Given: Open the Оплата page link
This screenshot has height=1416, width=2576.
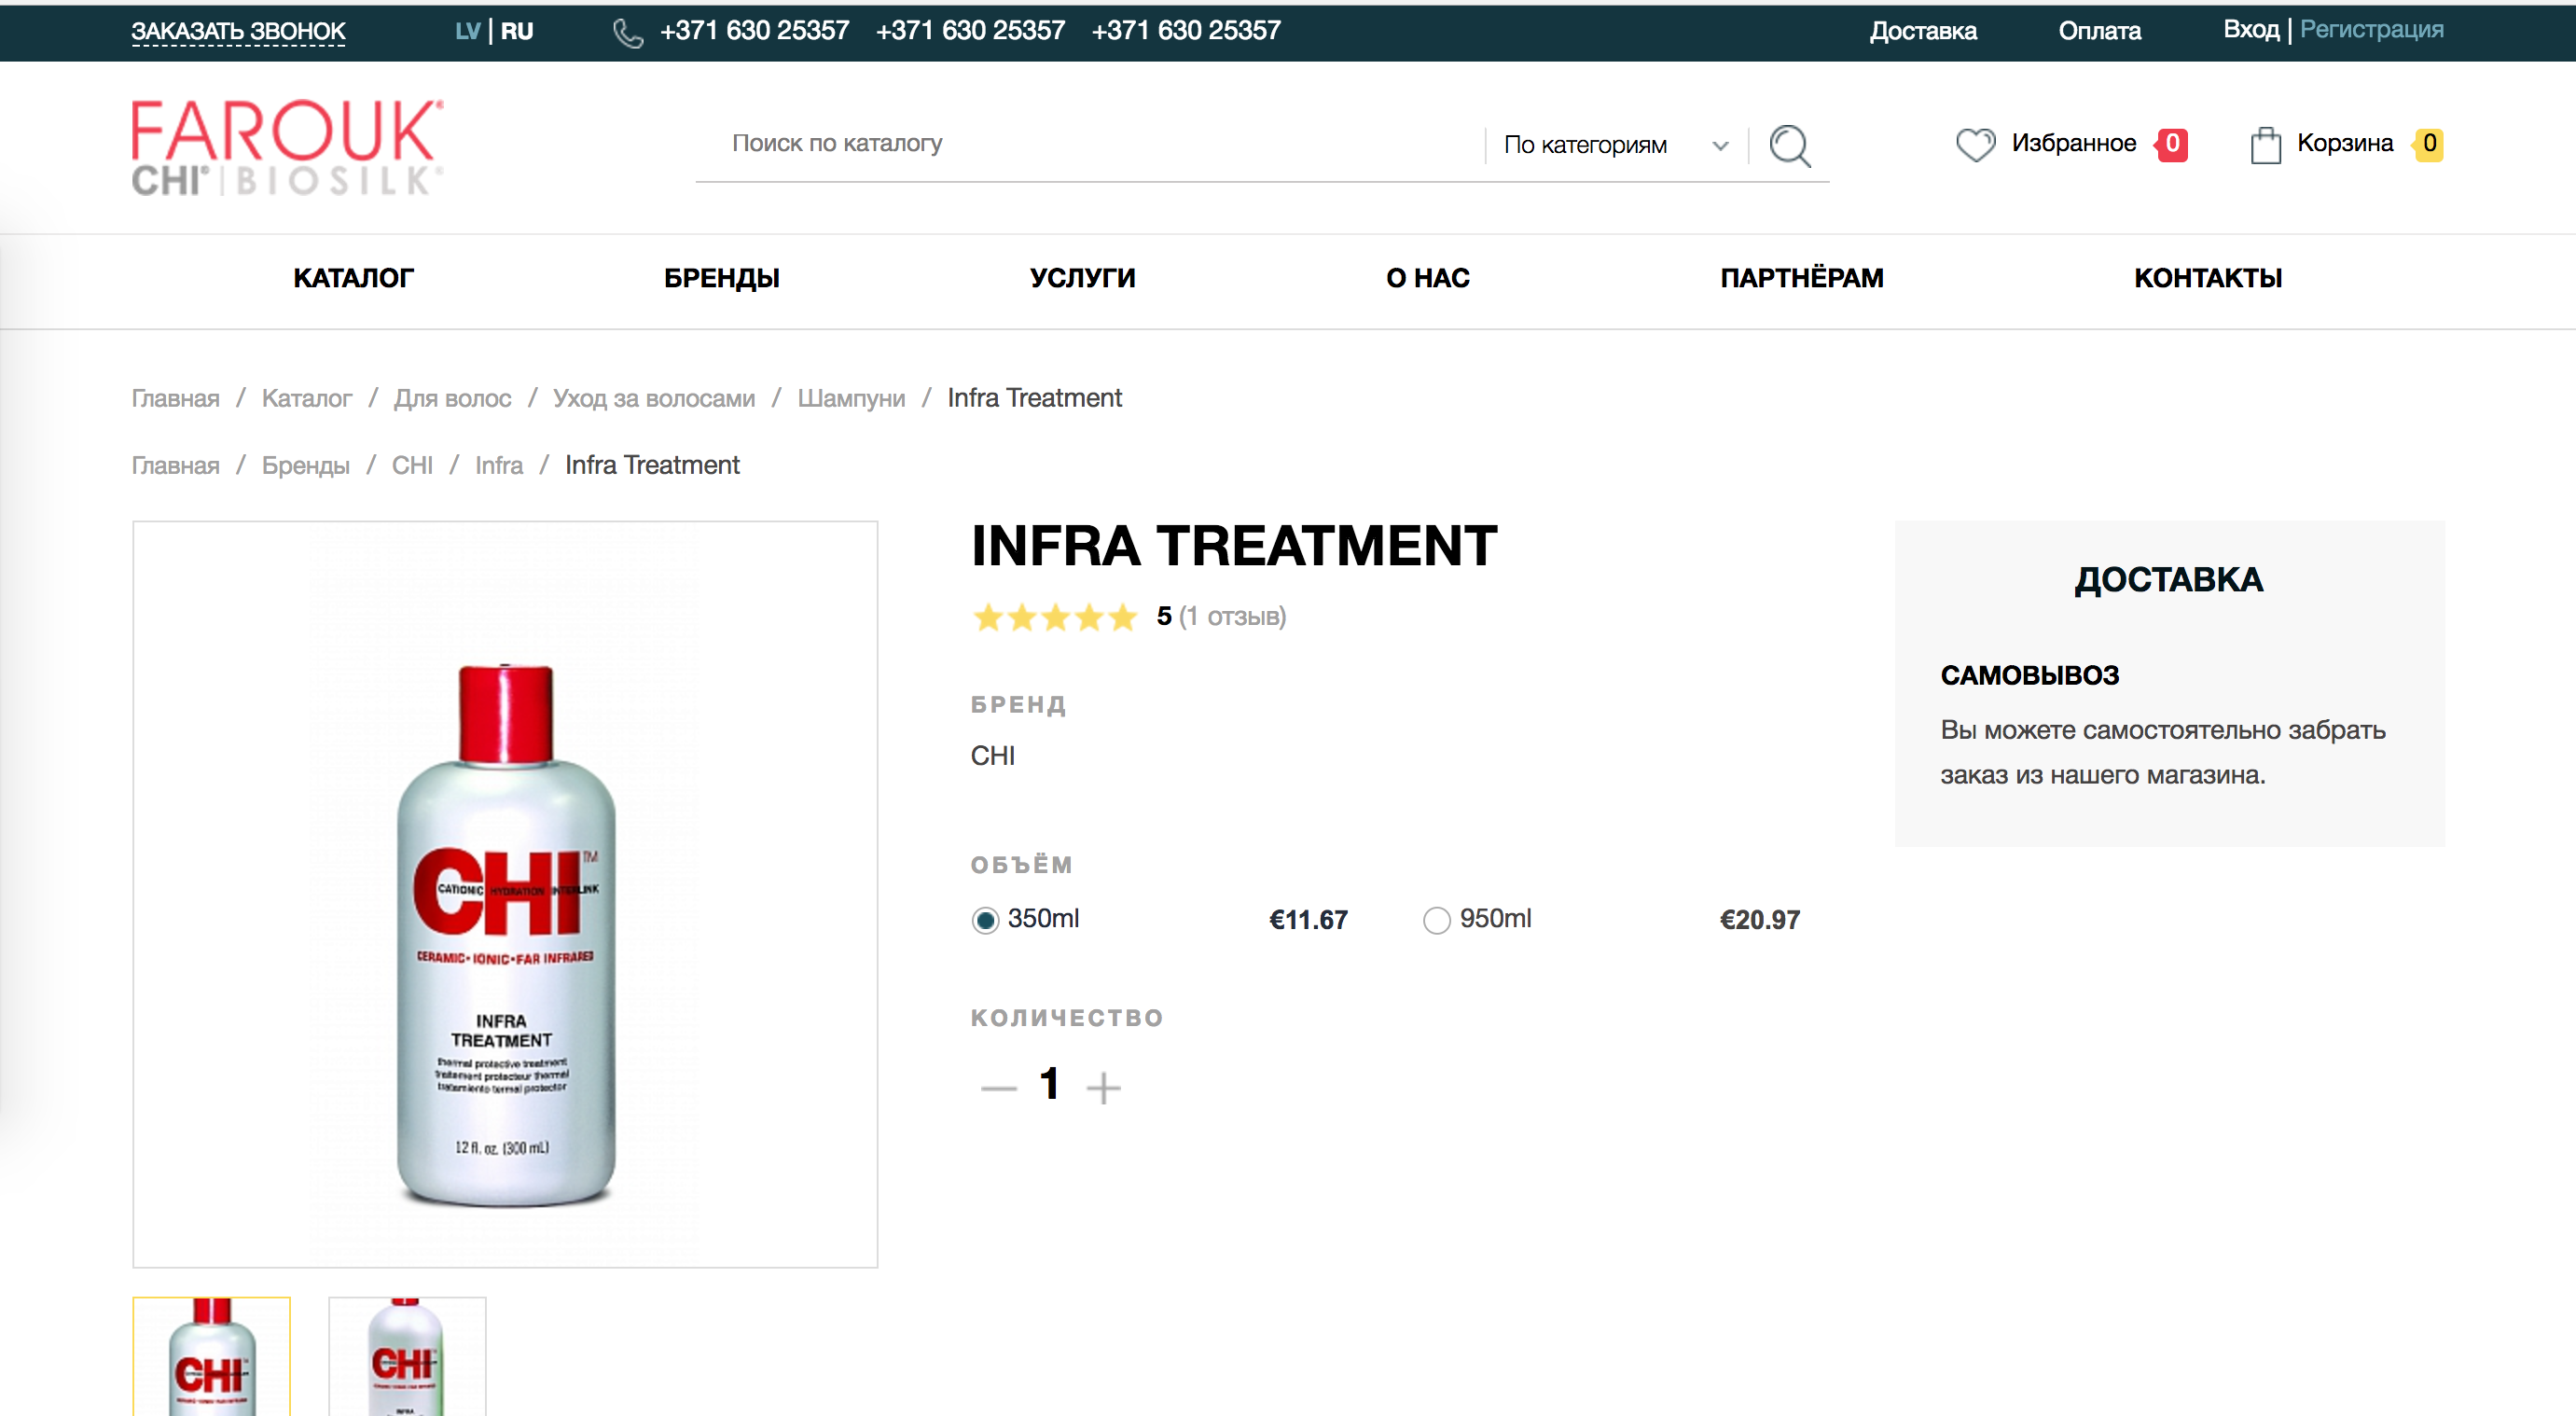Looking at the screenshot, I should pos(2099,31).
